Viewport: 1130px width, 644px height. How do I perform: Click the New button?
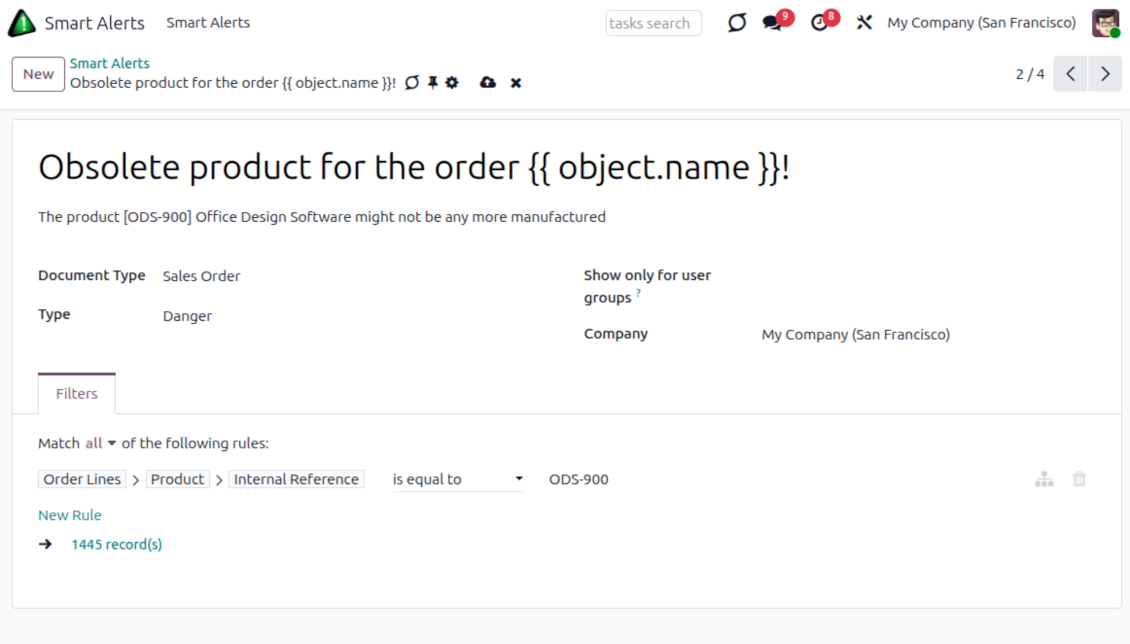(x=38, y=74)
